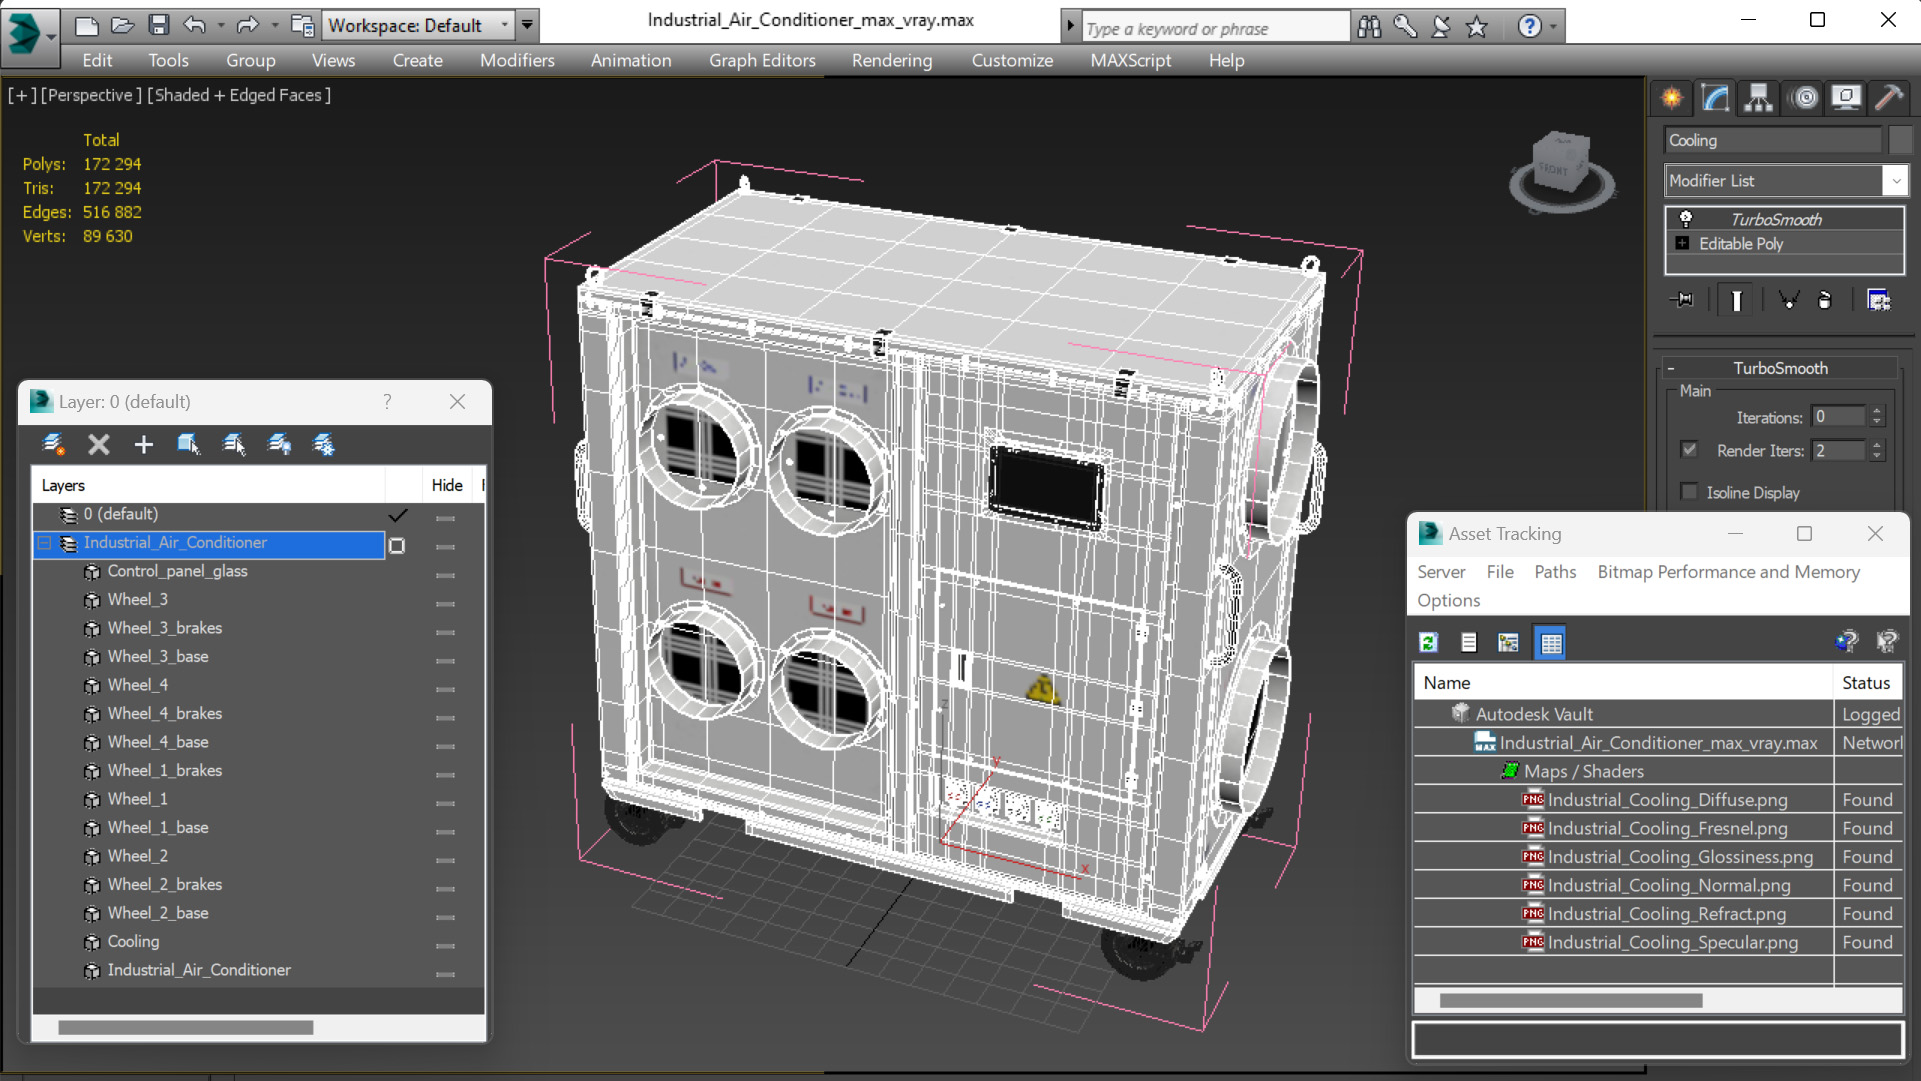Viewport: 1921px width, 1081px height.
Task: Toggle Hide for Wheel_1_base row
Action: [x=445, y=831]
